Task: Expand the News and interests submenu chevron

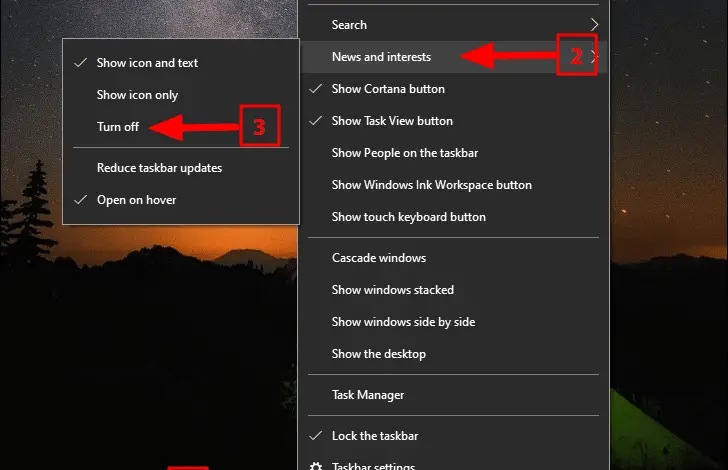Action: click(x=594, y=57)
